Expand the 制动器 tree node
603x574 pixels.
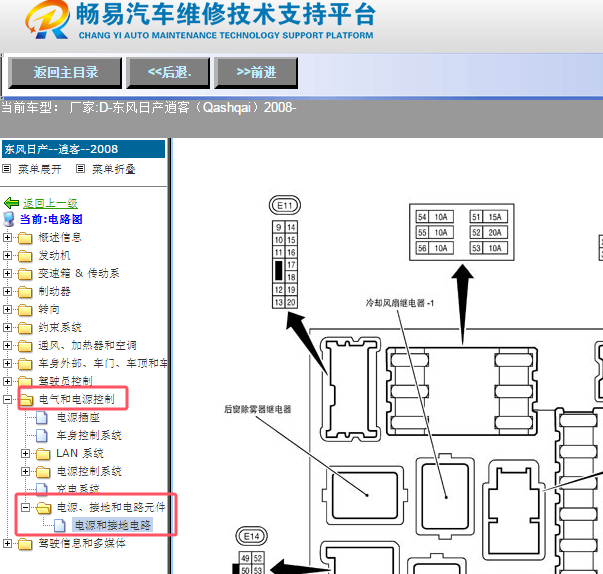(7, 291)
